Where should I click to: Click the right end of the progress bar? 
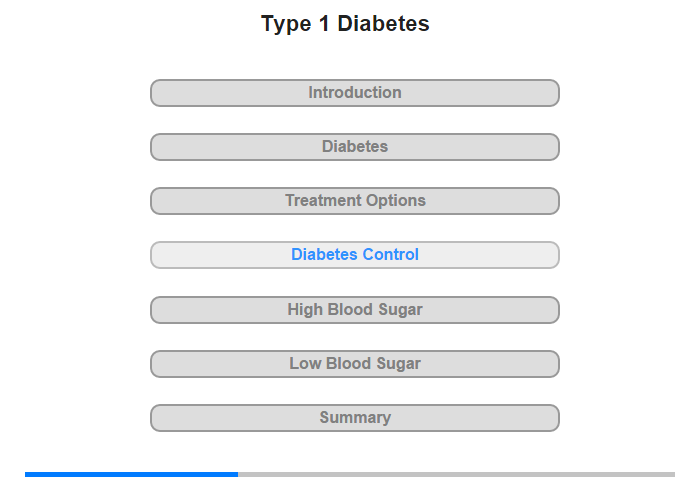pos(671,474)
